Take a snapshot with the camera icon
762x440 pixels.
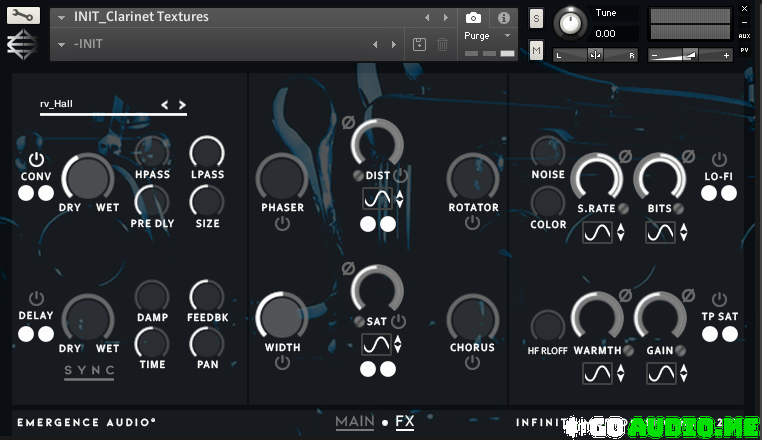[x=473, y=18]
